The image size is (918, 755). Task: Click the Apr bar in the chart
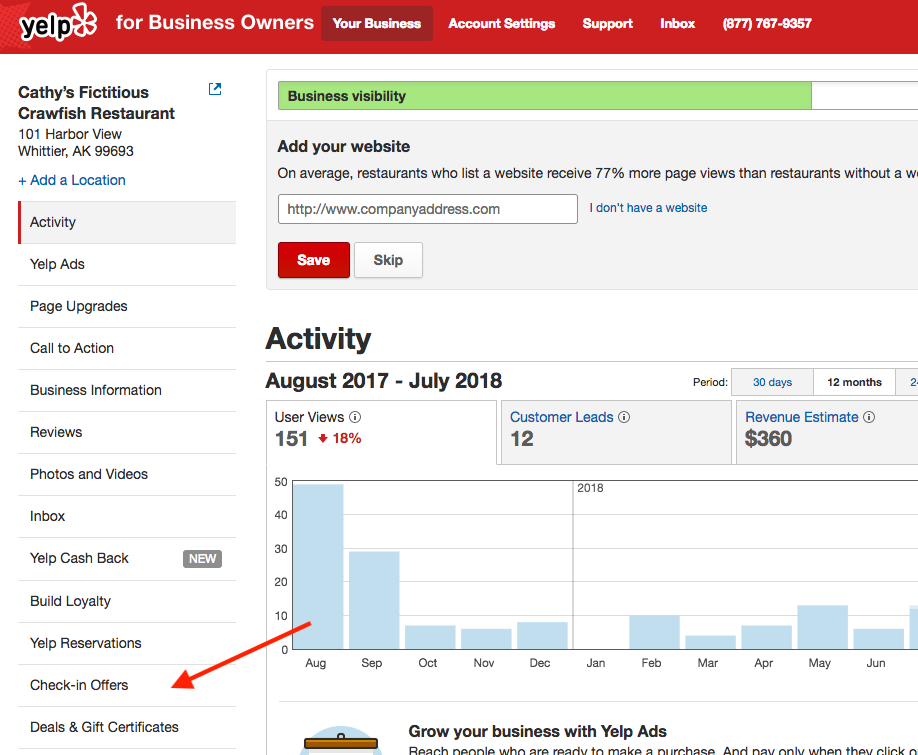(x=766, y=637)
